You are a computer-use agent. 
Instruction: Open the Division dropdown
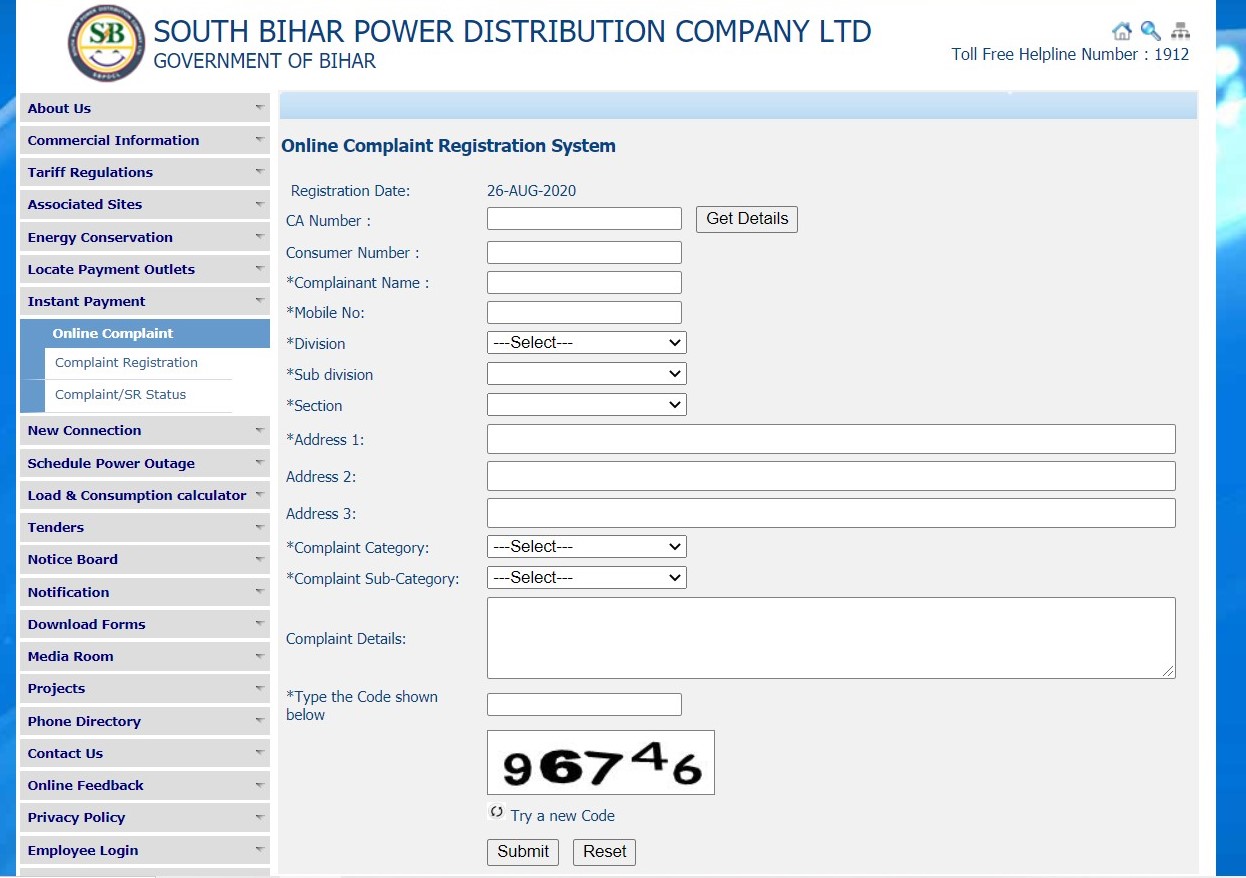coord(587,343)
